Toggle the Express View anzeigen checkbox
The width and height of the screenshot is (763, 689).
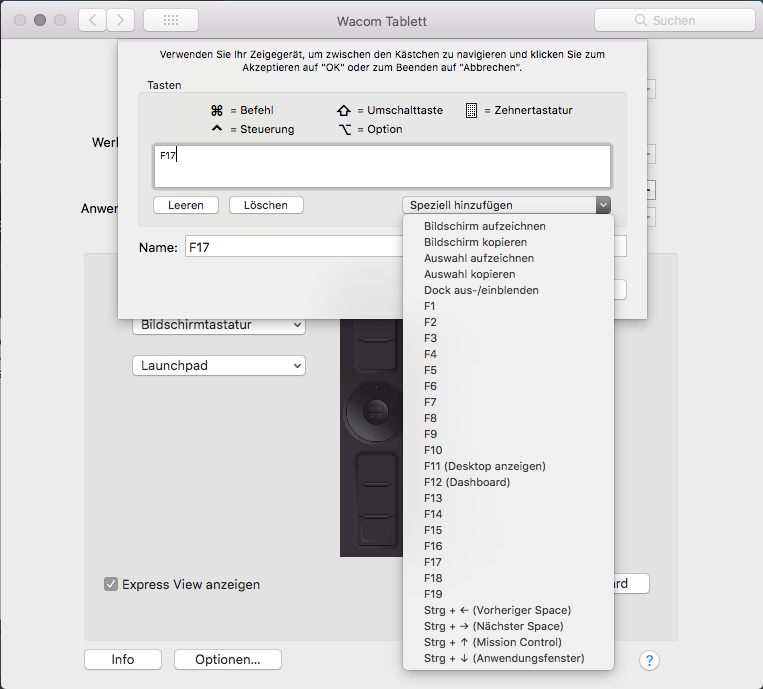coord(111,584)
